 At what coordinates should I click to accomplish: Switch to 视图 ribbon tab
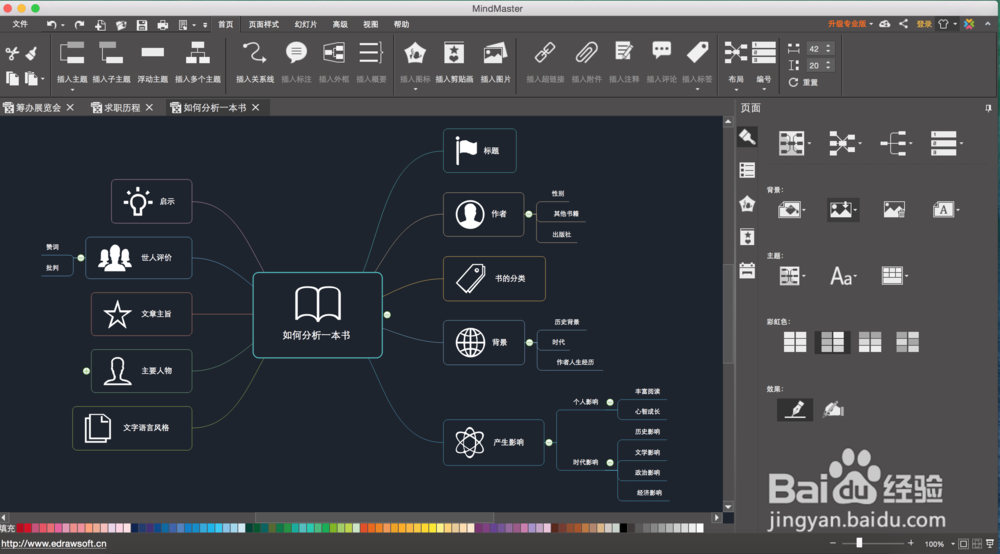[371, 24]
